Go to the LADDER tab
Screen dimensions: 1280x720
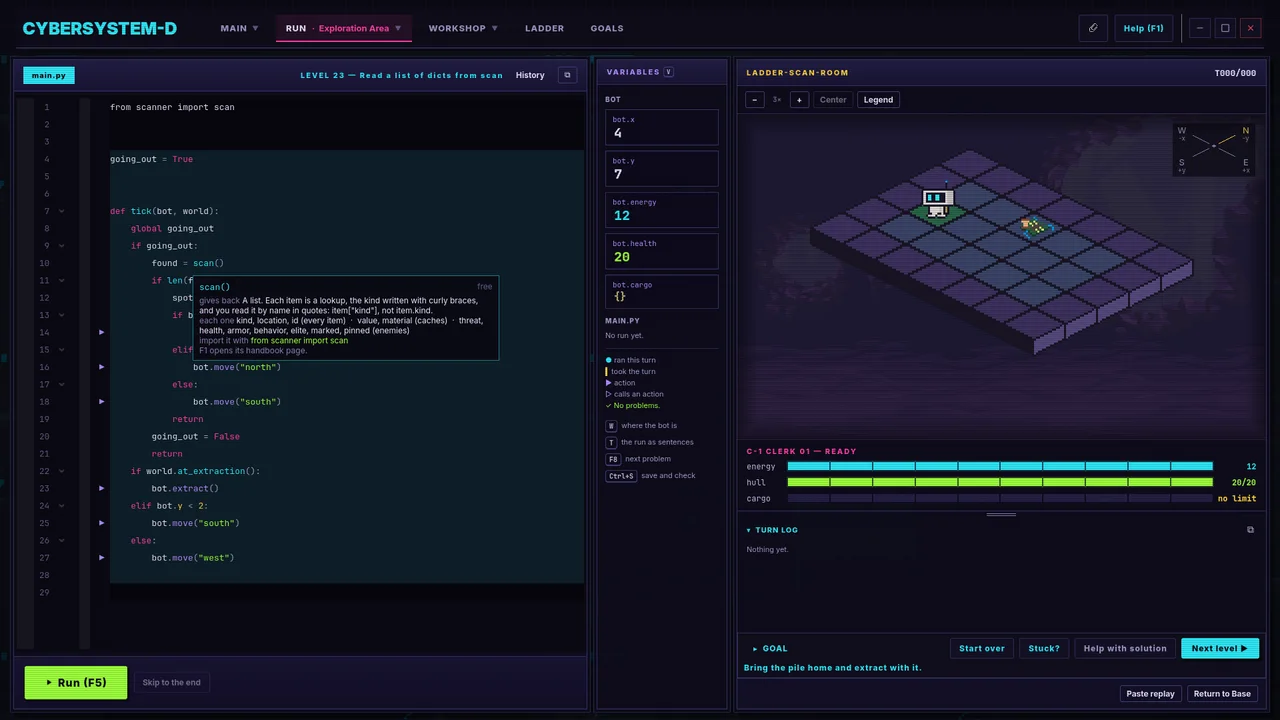point(544,28)
